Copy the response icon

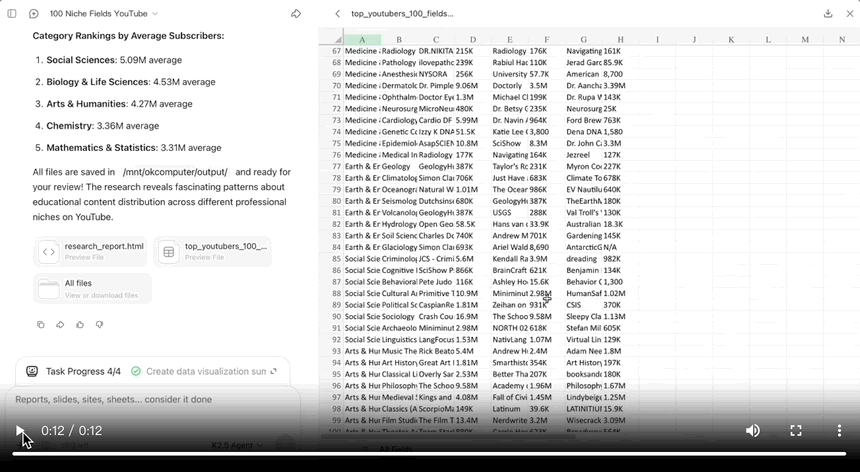pos(41,325)
